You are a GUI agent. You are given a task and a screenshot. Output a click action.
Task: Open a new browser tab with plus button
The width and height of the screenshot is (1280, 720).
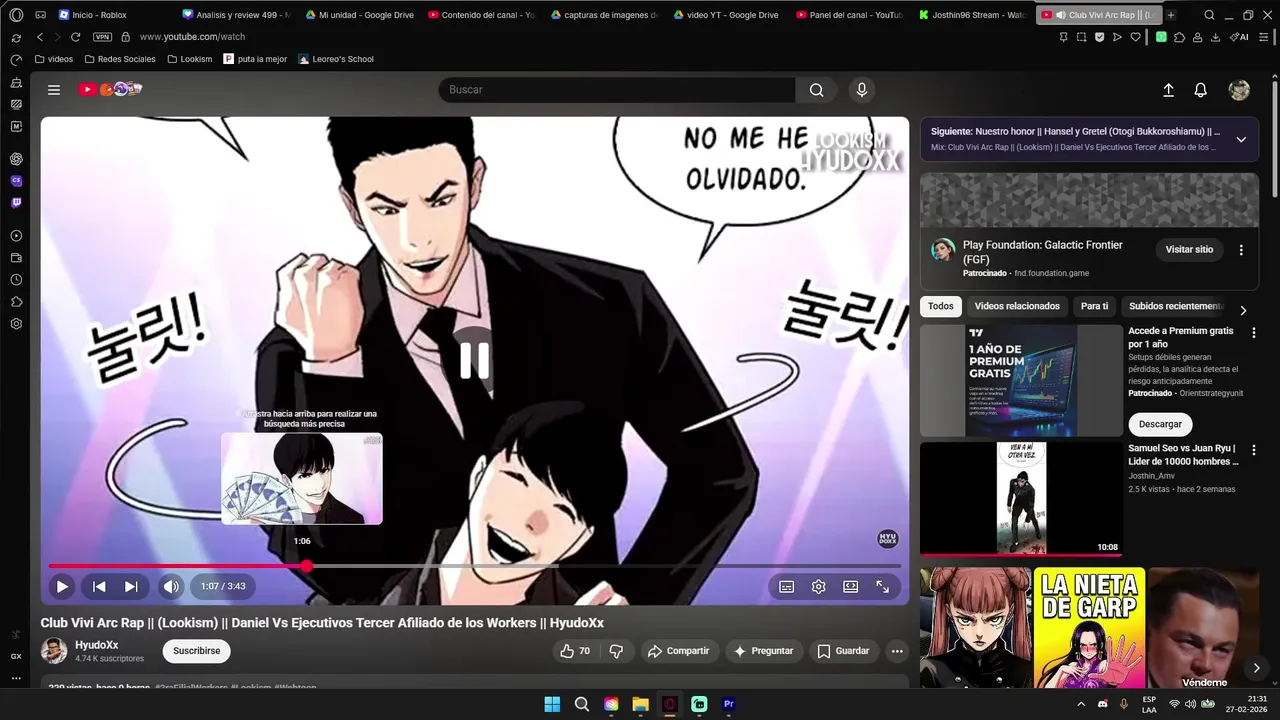point(1171,15)
